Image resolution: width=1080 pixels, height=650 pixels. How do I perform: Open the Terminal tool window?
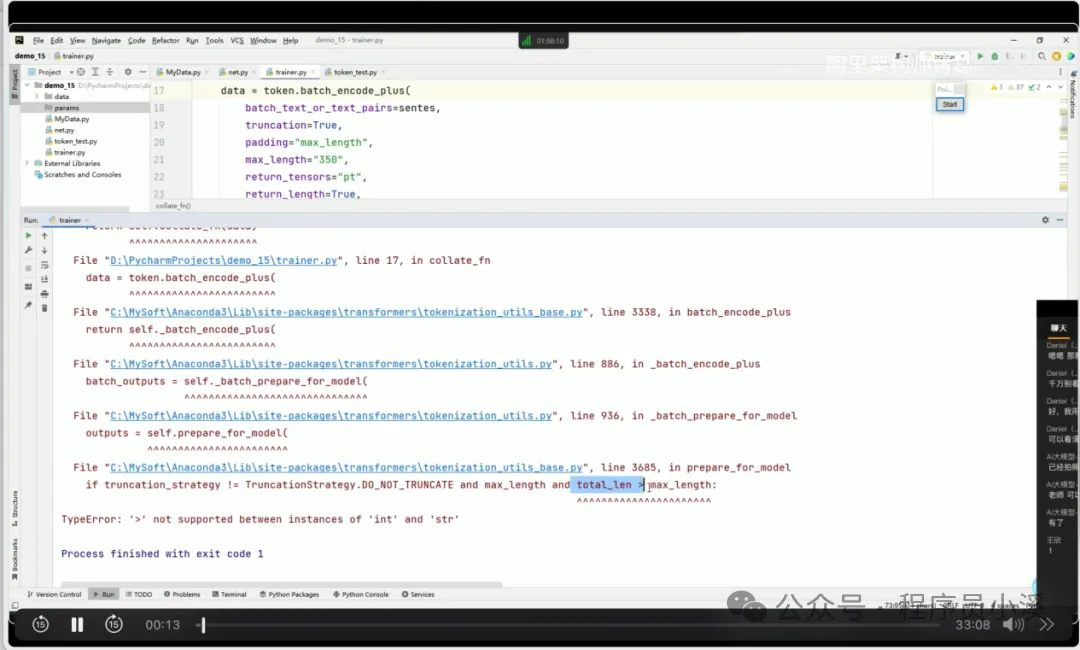tap(229, 594)
